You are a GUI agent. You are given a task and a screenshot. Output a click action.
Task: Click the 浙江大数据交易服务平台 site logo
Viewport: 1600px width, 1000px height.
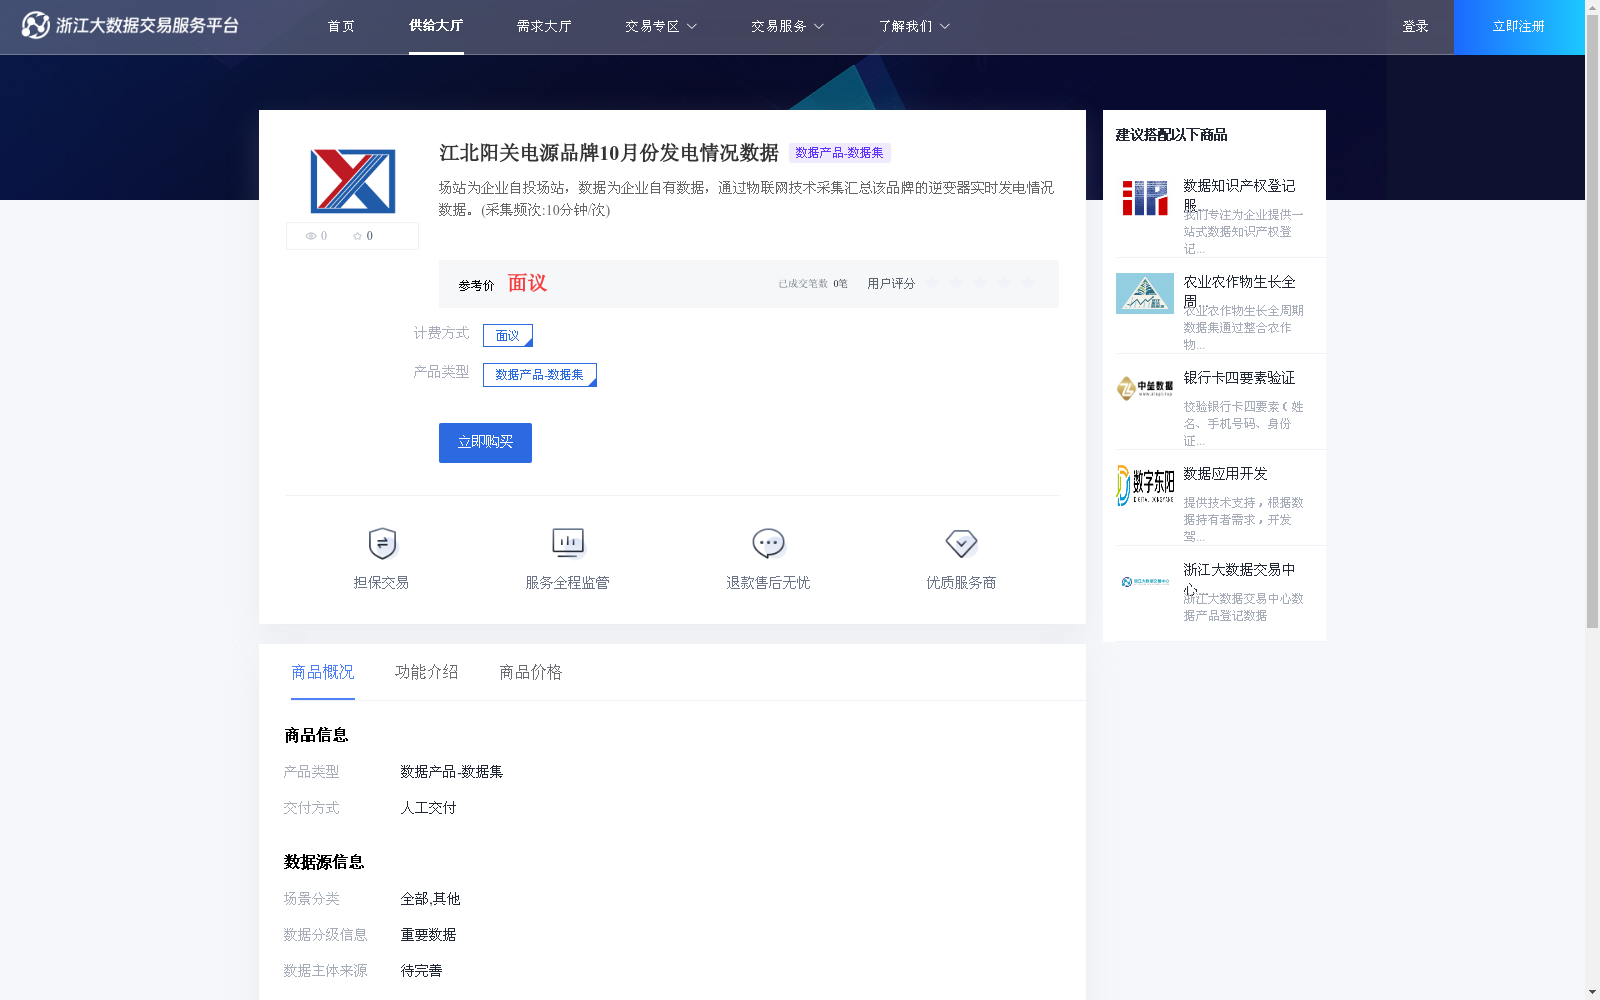point(130,25)
